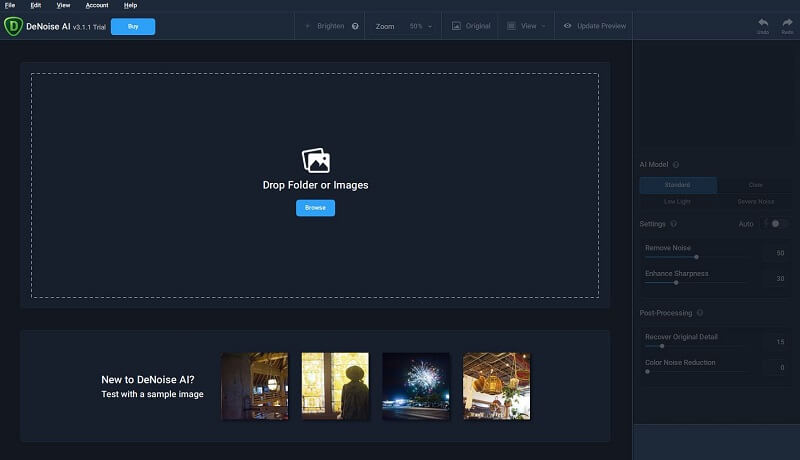The height and width of the screenshot is (460, 800).
Task: Click the Browse button
Action: tap(315, 208)
